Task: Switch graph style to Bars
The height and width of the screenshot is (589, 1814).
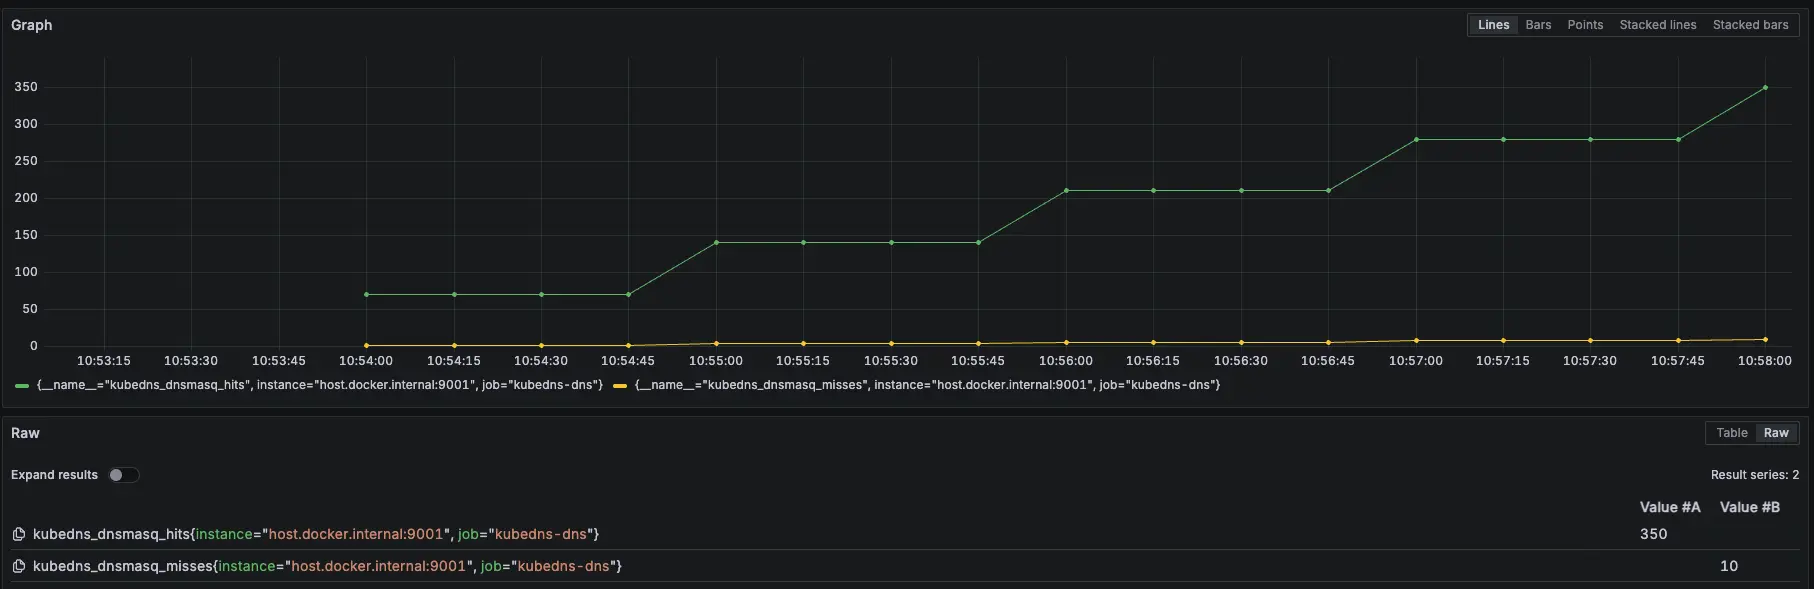Action: pyautogui.click(x=1538, y=25)
